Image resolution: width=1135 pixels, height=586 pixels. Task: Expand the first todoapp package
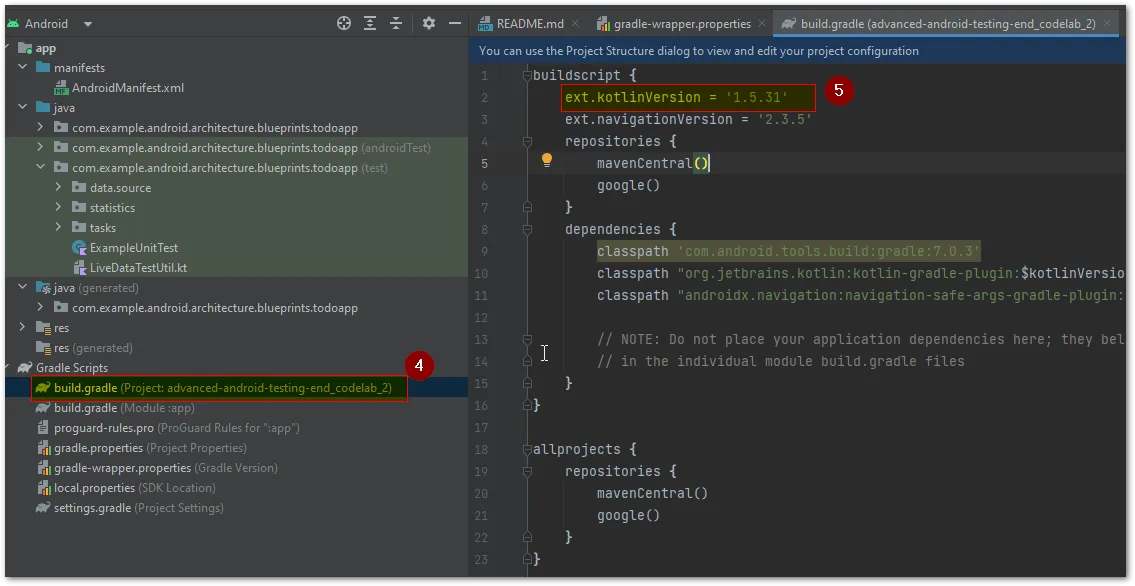tap(41, 127)
